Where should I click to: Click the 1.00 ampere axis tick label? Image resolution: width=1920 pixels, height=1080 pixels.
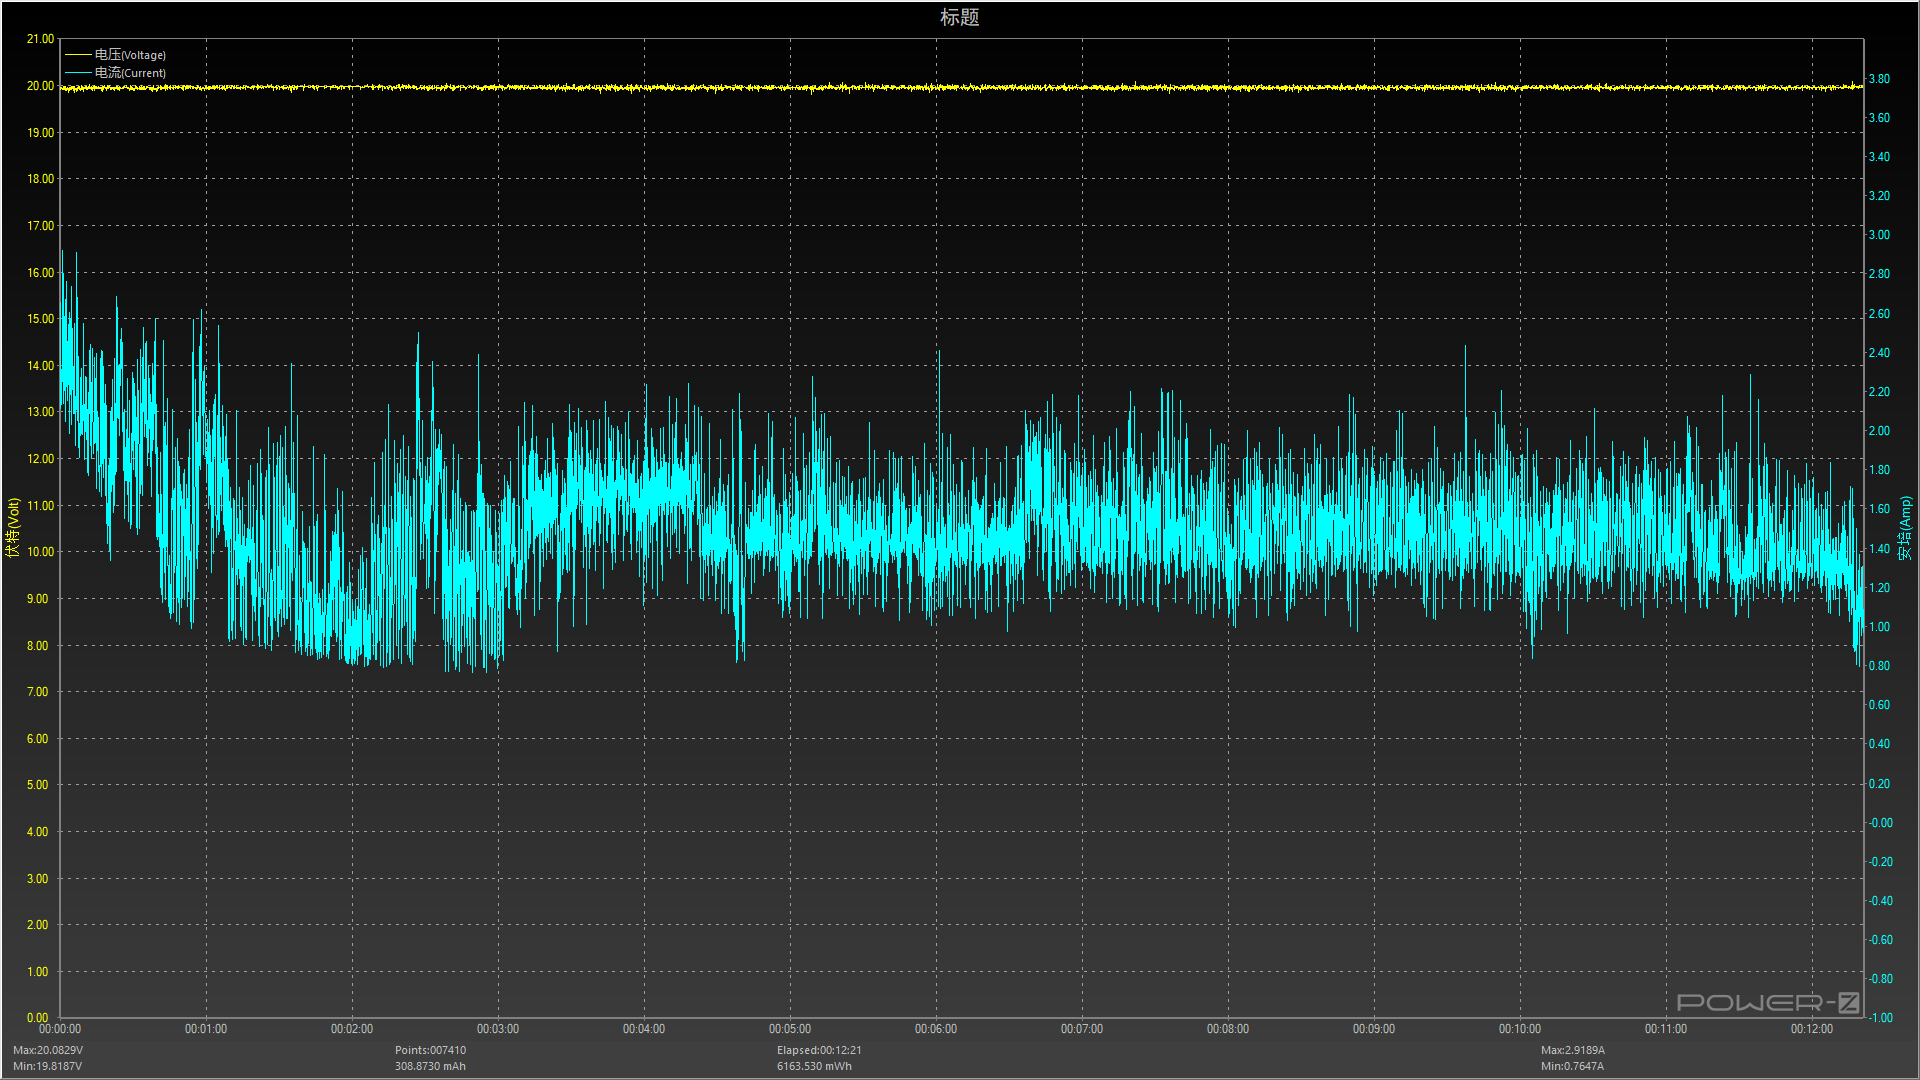[x=1879, y=627]
